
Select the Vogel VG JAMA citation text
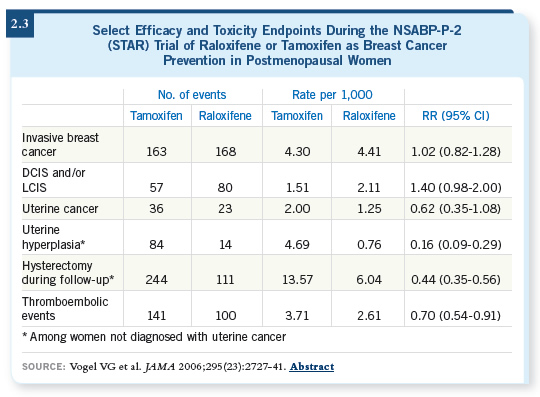pos(178,367)
